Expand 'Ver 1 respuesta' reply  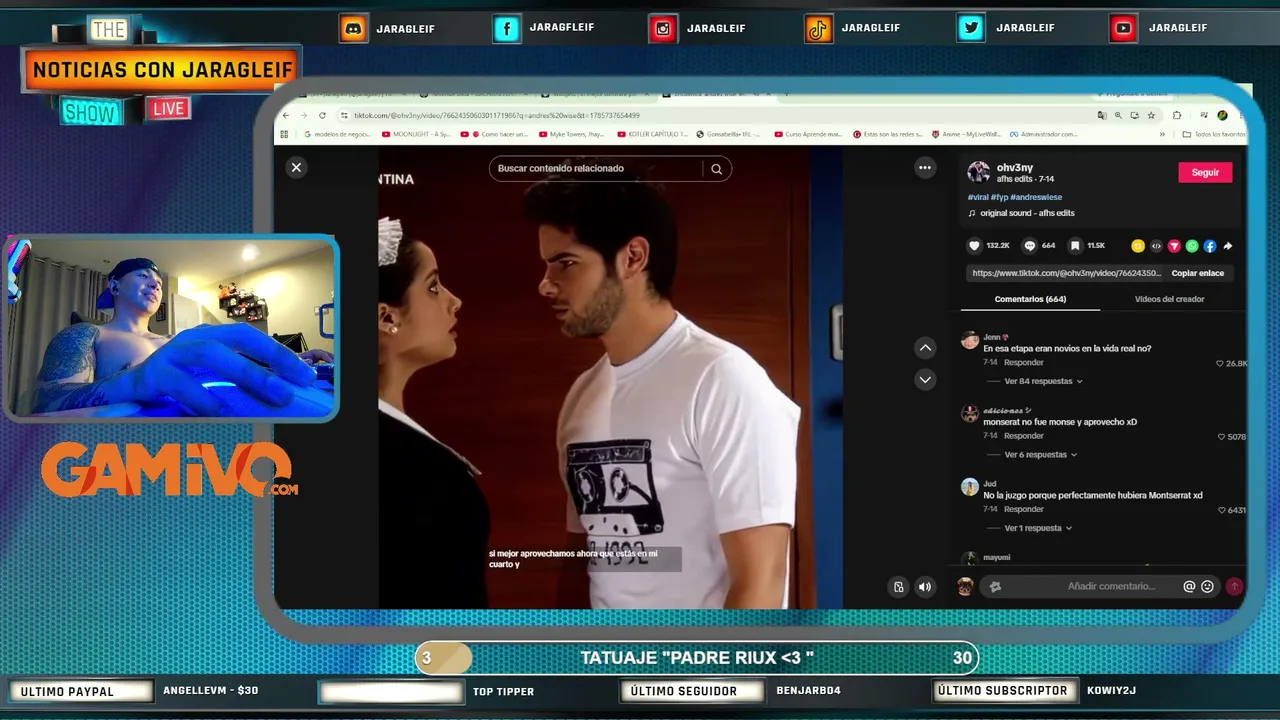(x=1037, y=528)
